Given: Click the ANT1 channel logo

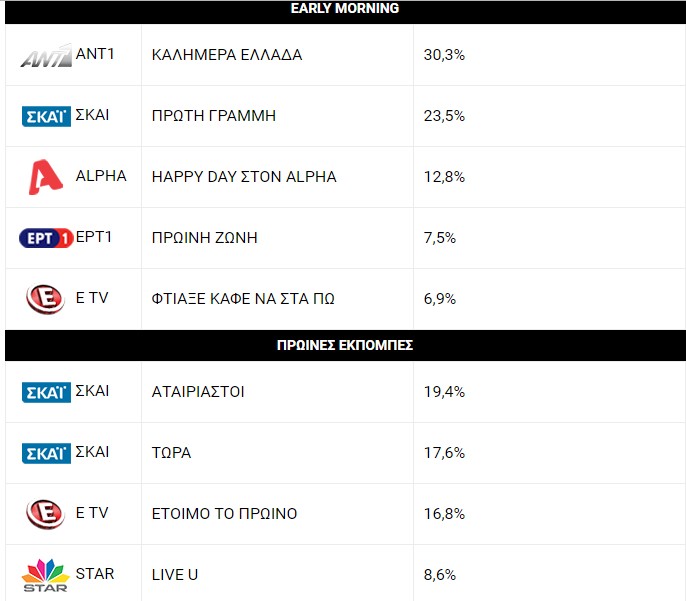Looking at the screenshot, I should pyautogui.click(x=46, y=56).
